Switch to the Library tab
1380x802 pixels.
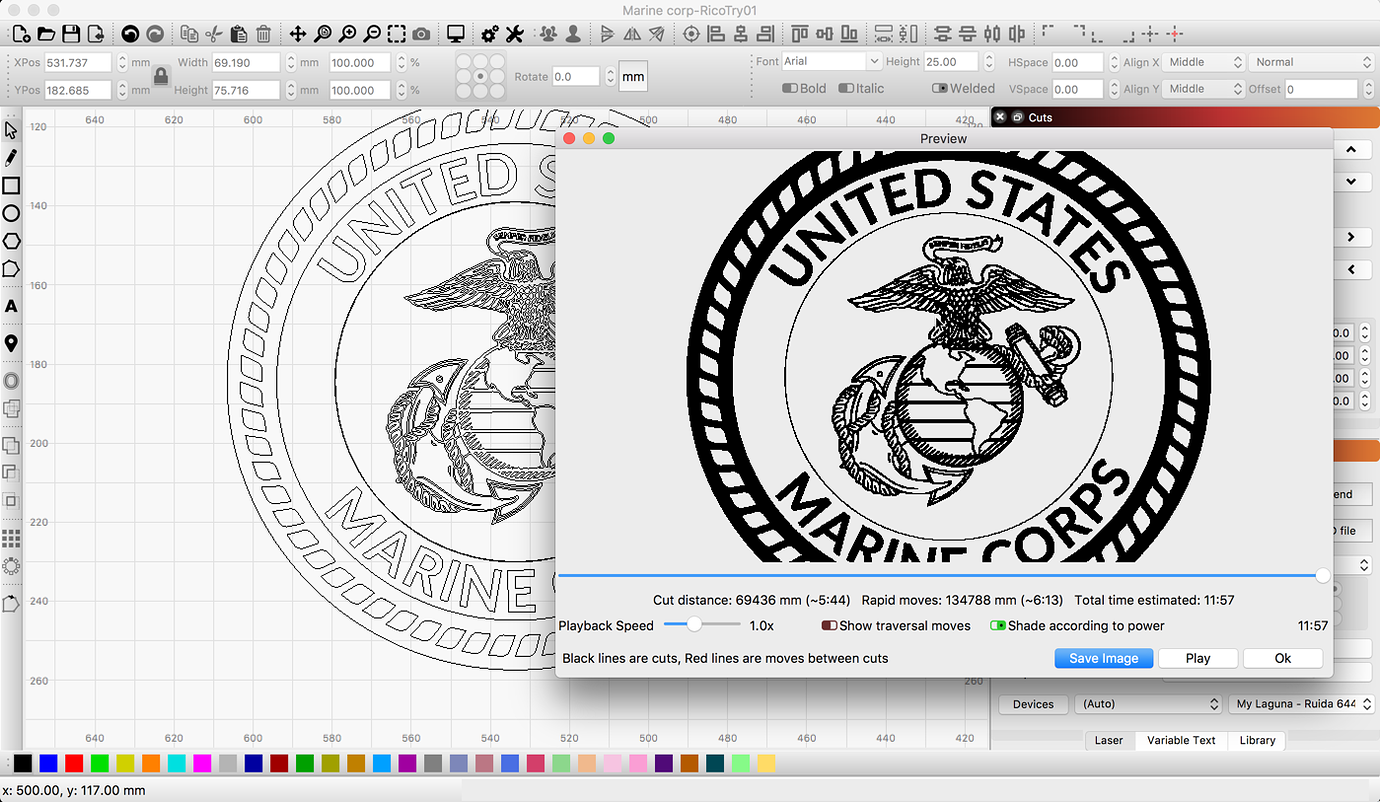[1257, 740]
